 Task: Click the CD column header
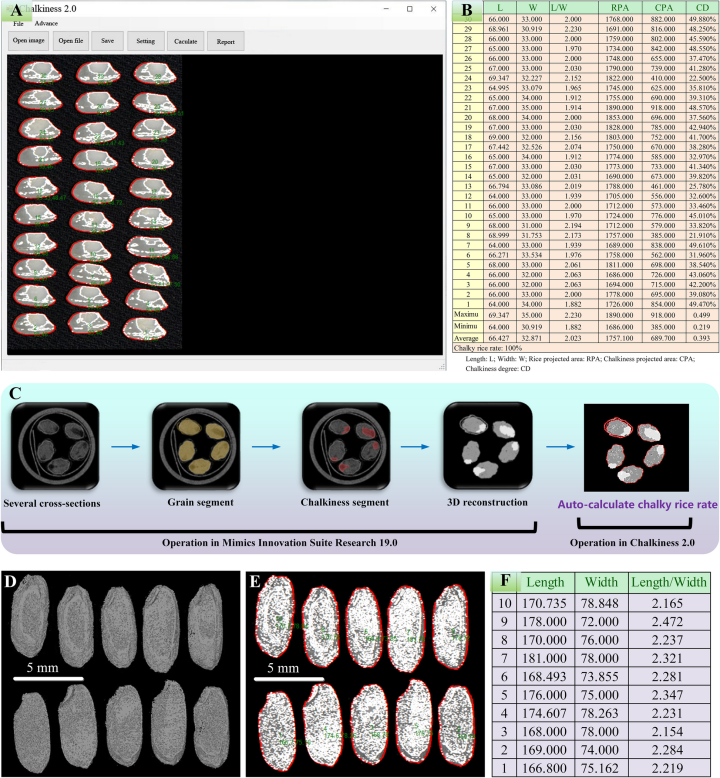tap(700, 9)
